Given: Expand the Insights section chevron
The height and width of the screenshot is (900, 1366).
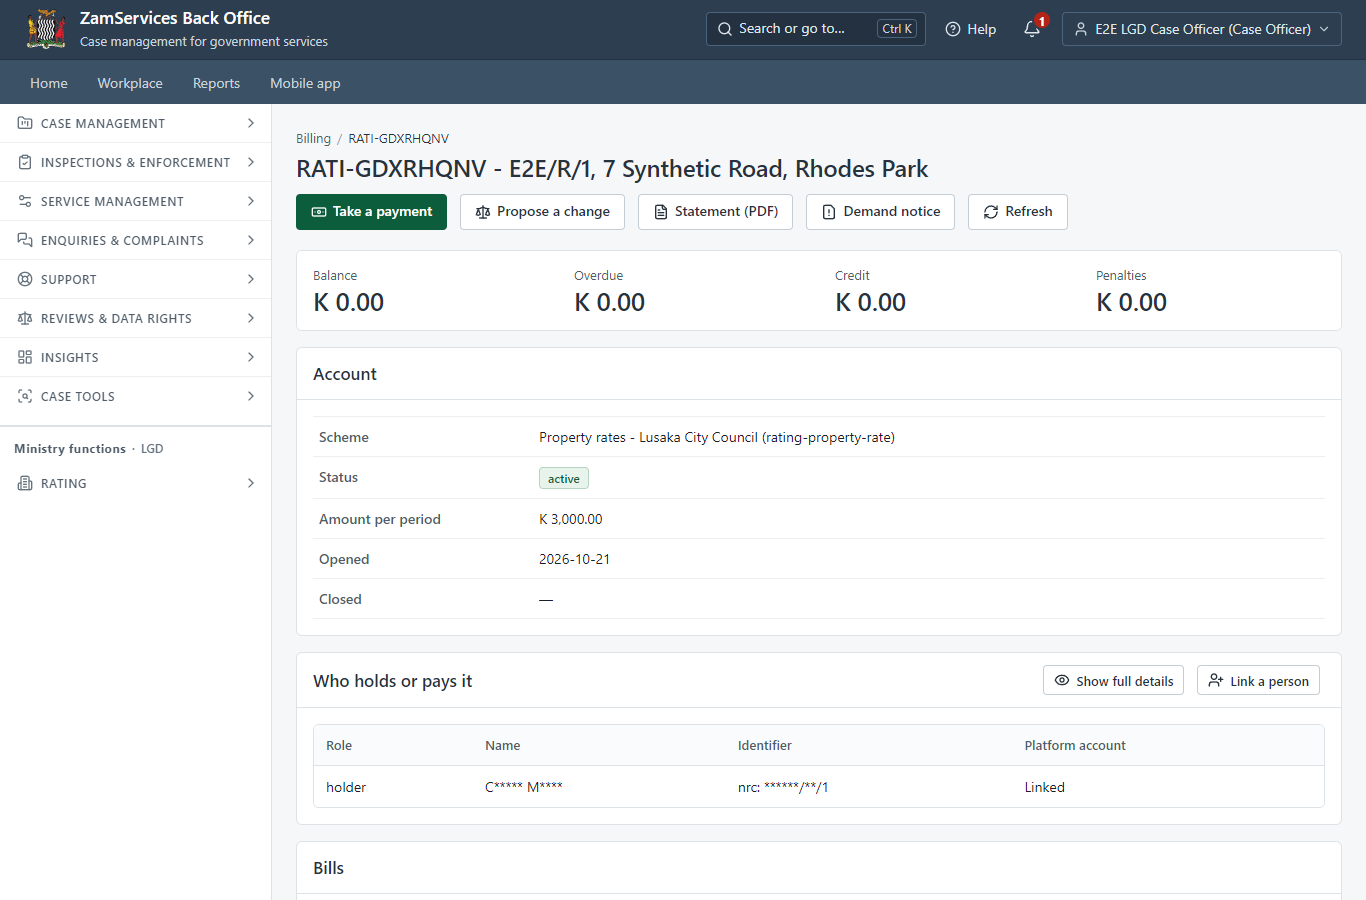Looking at the screenshot, I should tap(251, 357).
